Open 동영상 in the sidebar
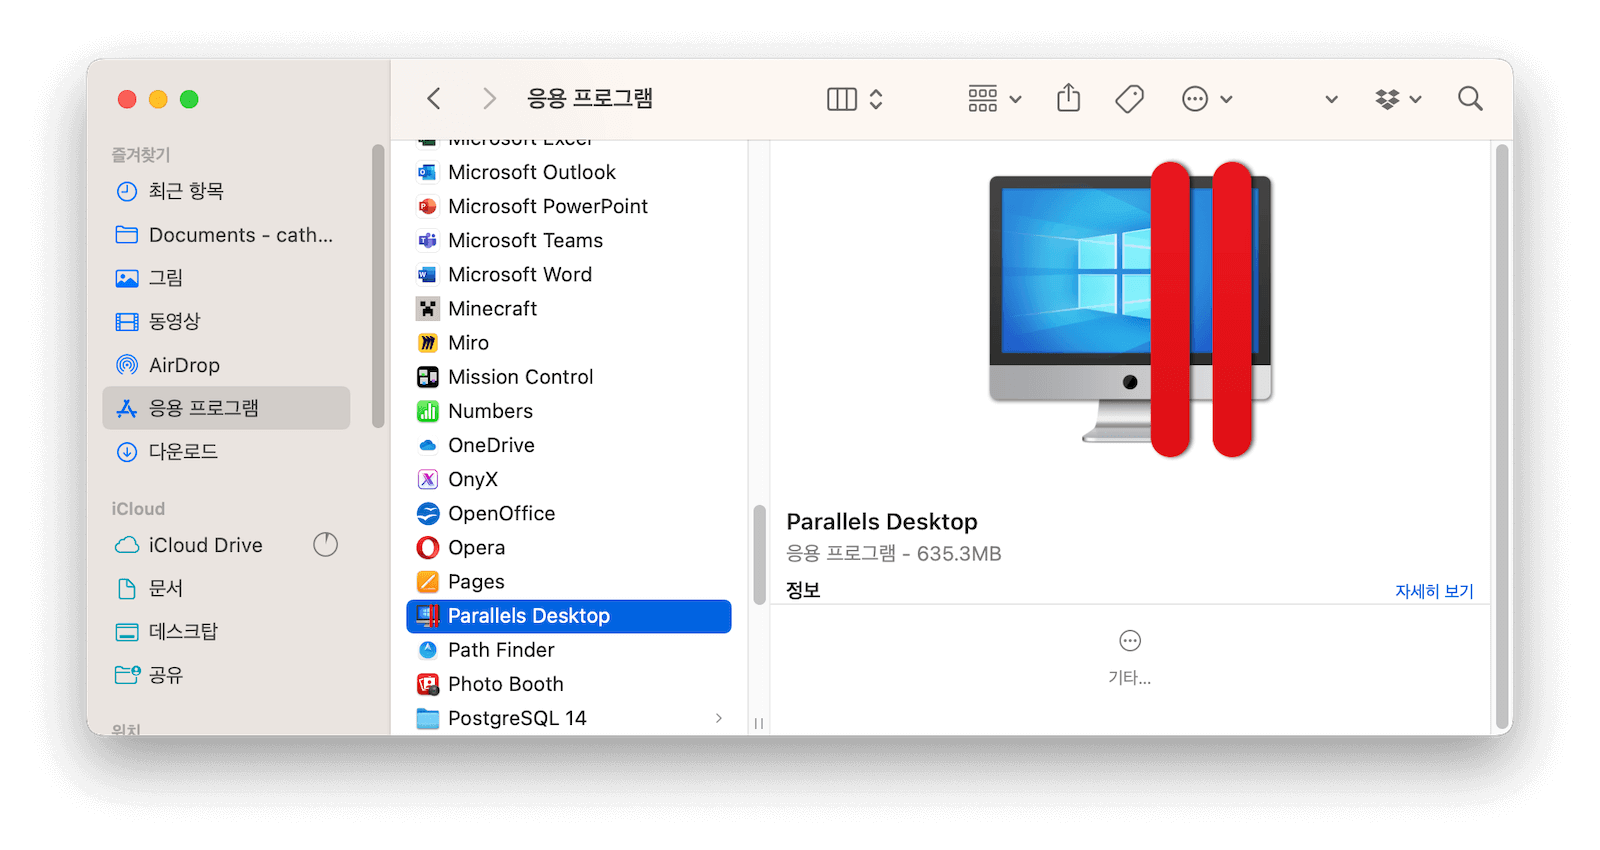Screen dimensions: 1600x850 pos(226,321)
